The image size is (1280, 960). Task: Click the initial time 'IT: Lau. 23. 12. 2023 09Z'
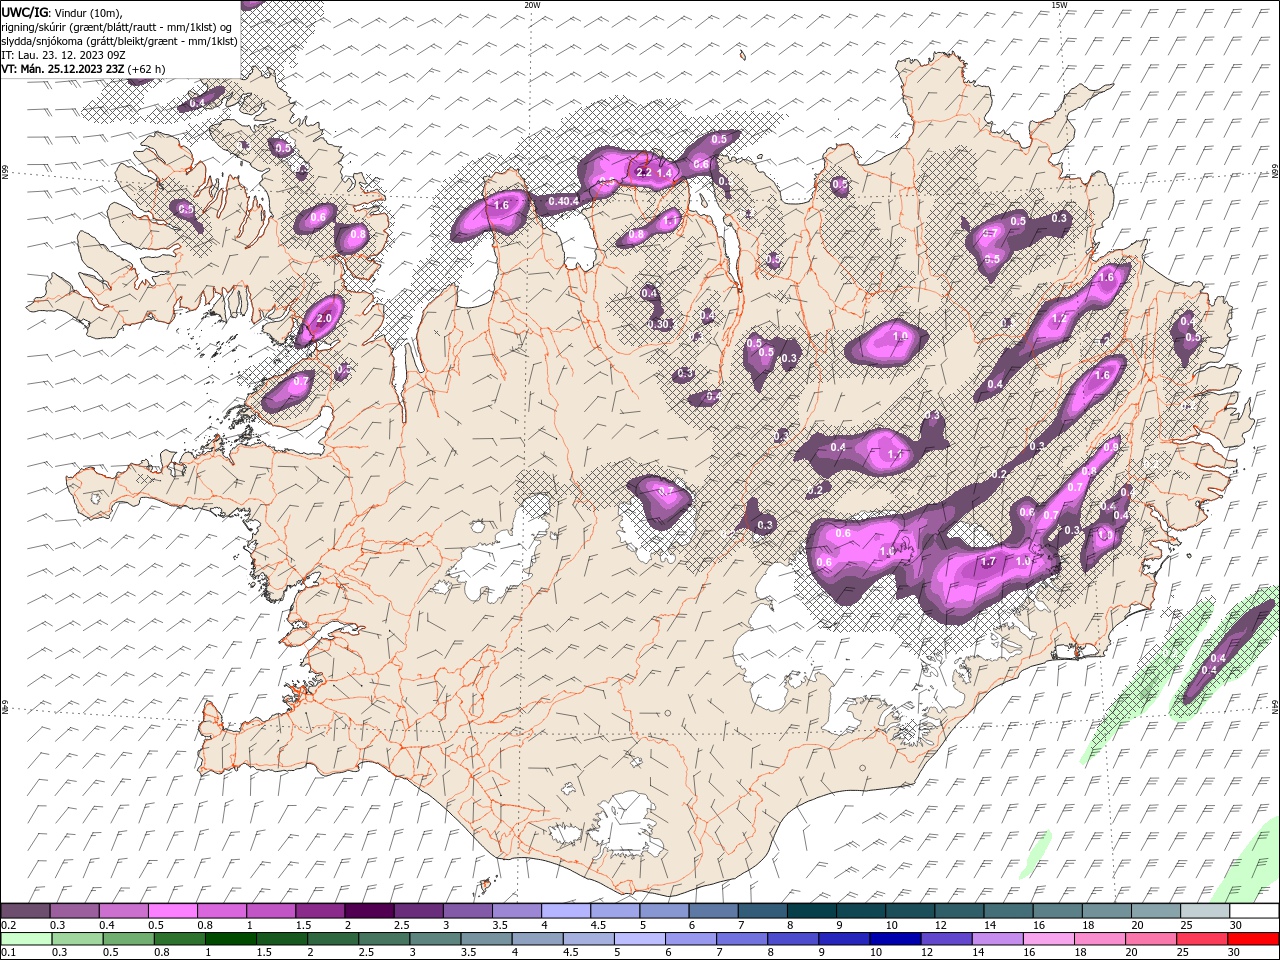coord(63,55)
